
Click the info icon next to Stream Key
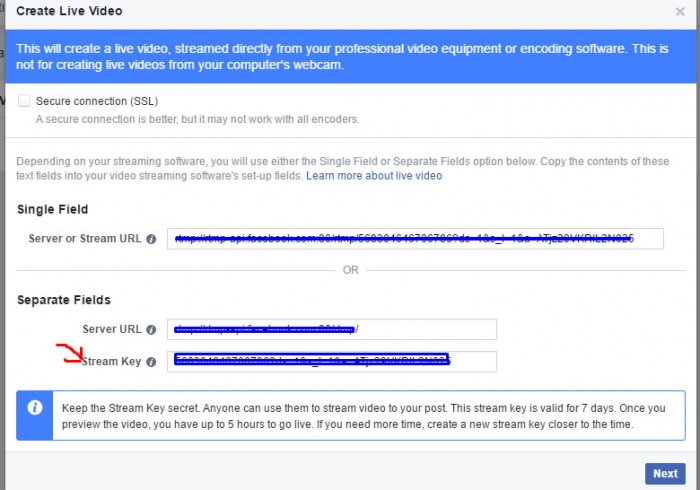(x=151, y=361)
